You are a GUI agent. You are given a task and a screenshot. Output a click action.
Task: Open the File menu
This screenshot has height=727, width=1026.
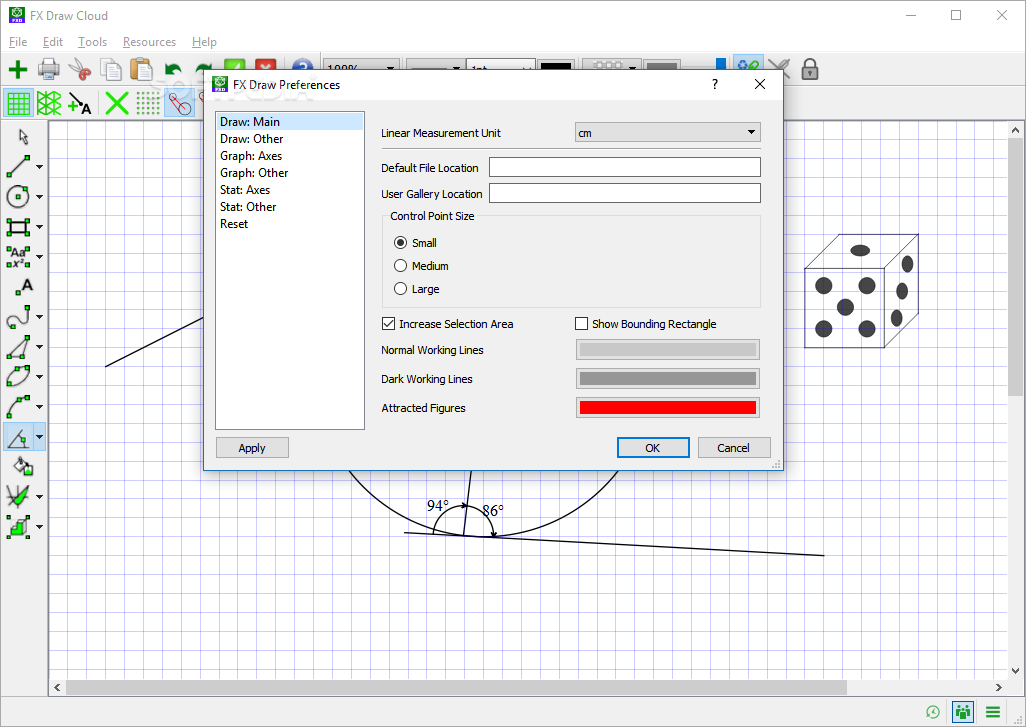tap(18, 42)
